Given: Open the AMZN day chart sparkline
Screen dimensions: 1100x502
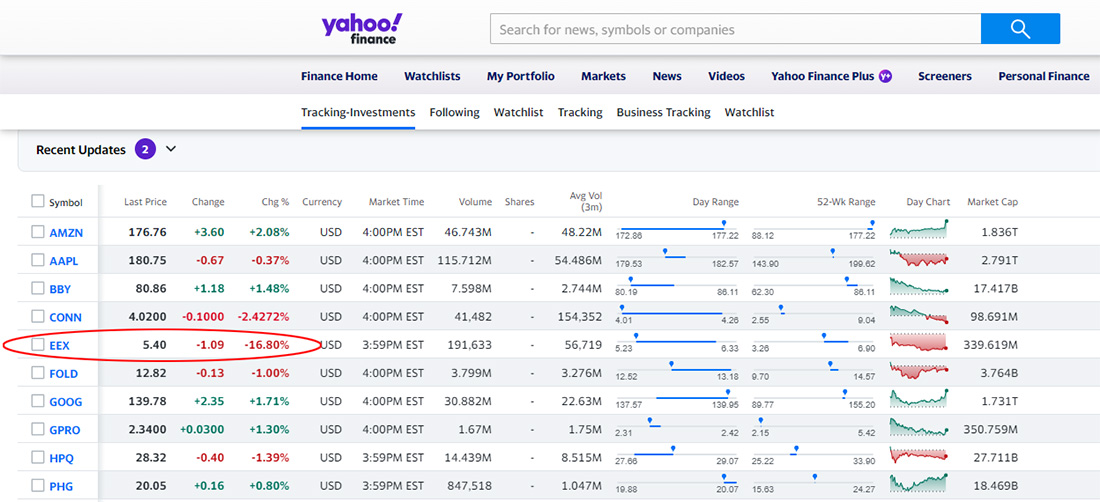Looking at the screenshot, I should pos(919,230).
